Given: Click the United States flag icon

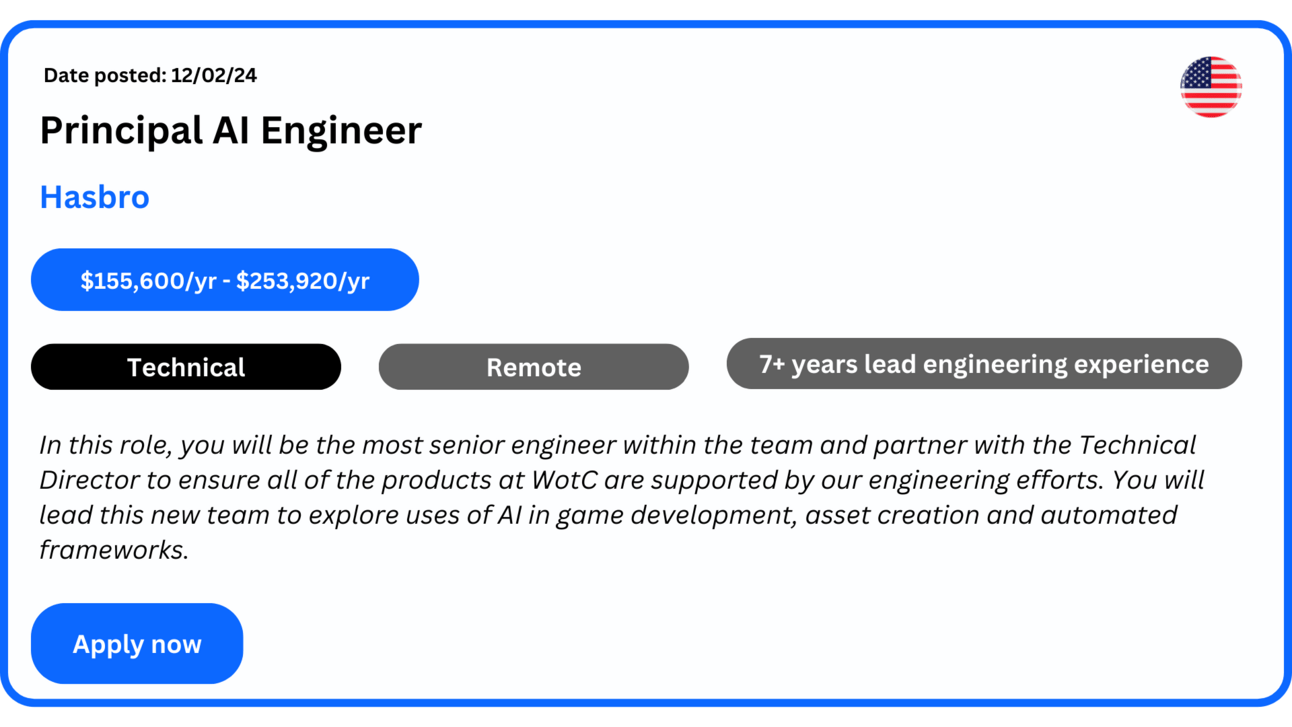Looking at the screenshot, I should pos(1210,87).
